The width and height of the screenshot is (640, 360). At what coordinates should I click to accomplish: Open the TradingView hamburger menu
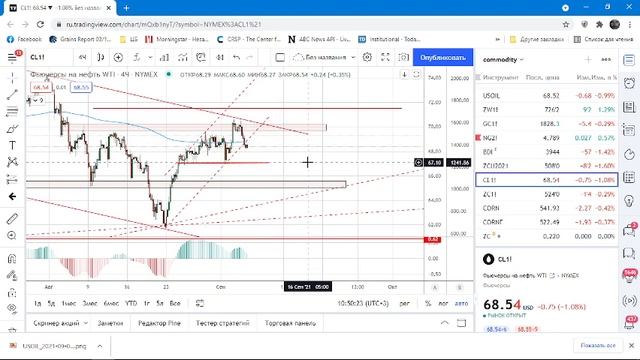tap(12, 57)
